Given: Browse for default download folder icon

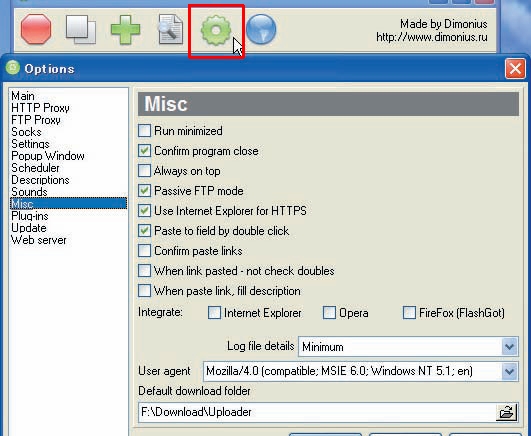Looking at the screenshot, I should tap(506, 412).
